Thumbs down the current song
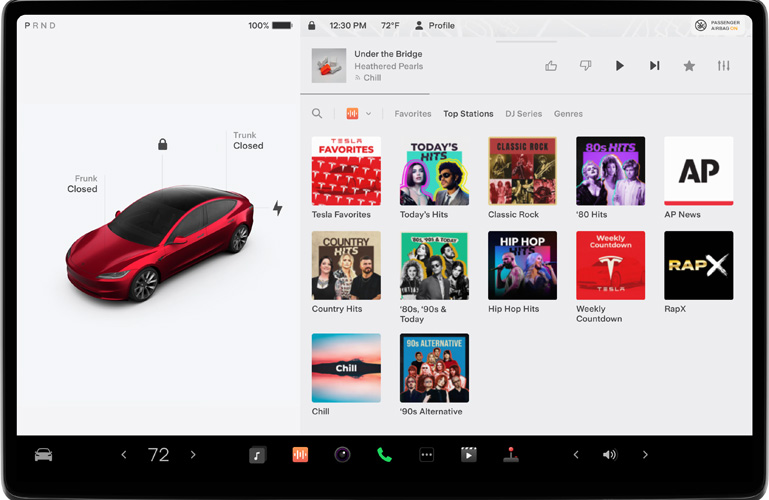The width and height of the screenshot is (769, 500). pos(586,66)
